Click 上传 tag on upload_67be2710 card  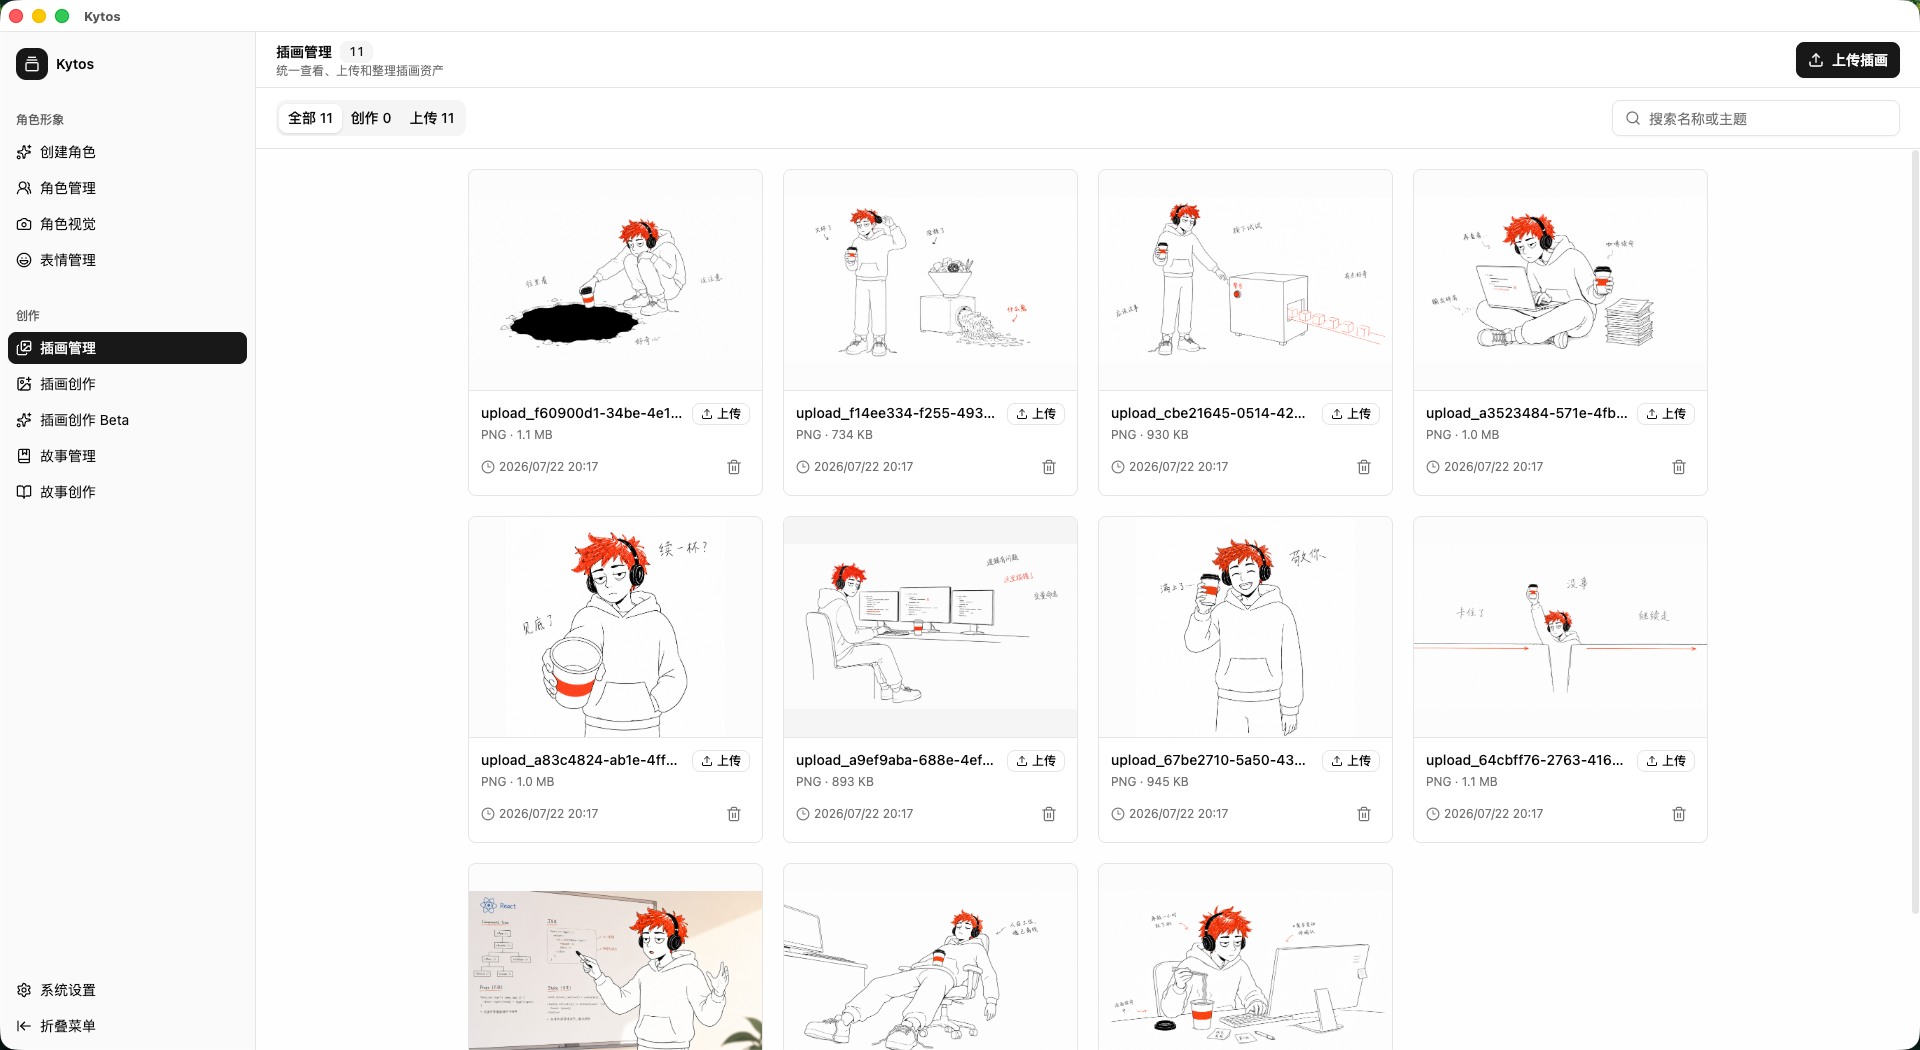pyautogui.click(x=1351, y=761)
